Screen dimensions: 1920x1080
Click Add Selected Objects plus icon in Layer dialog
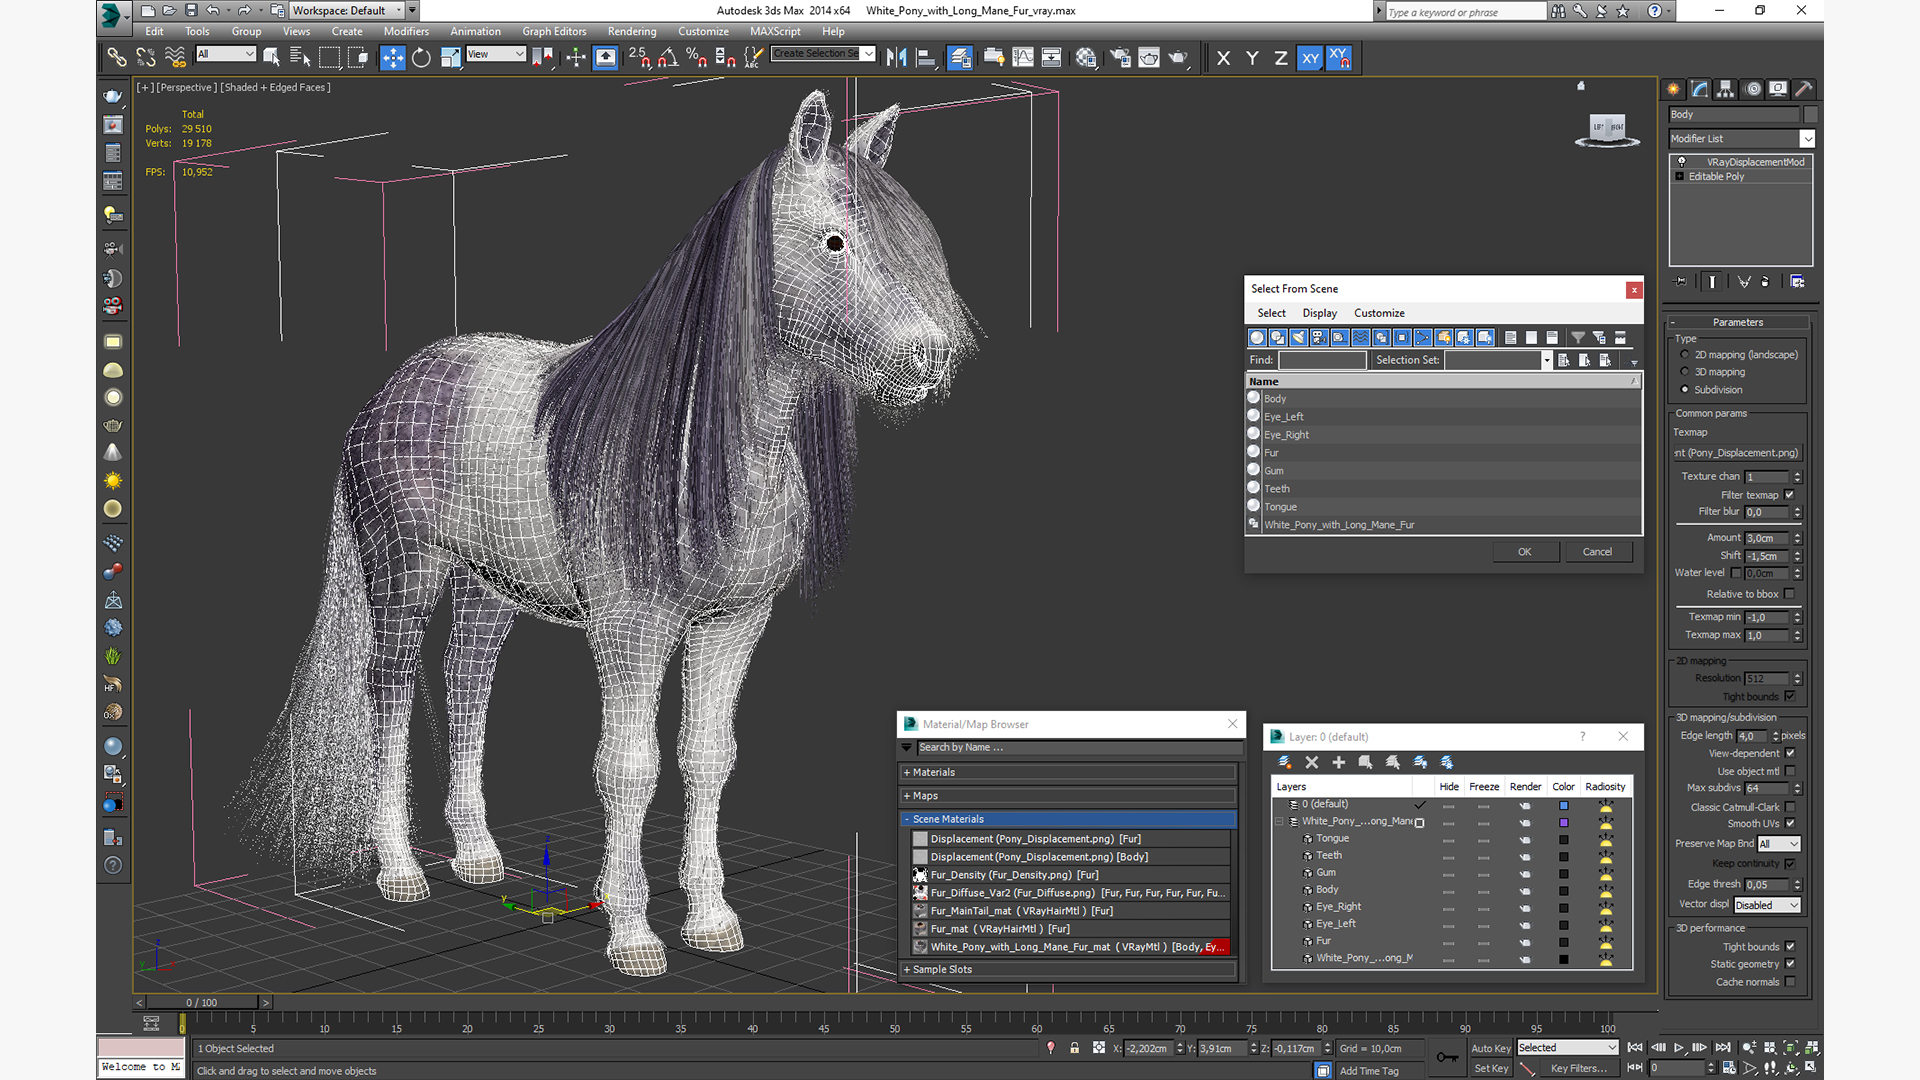pos(1339,762)
